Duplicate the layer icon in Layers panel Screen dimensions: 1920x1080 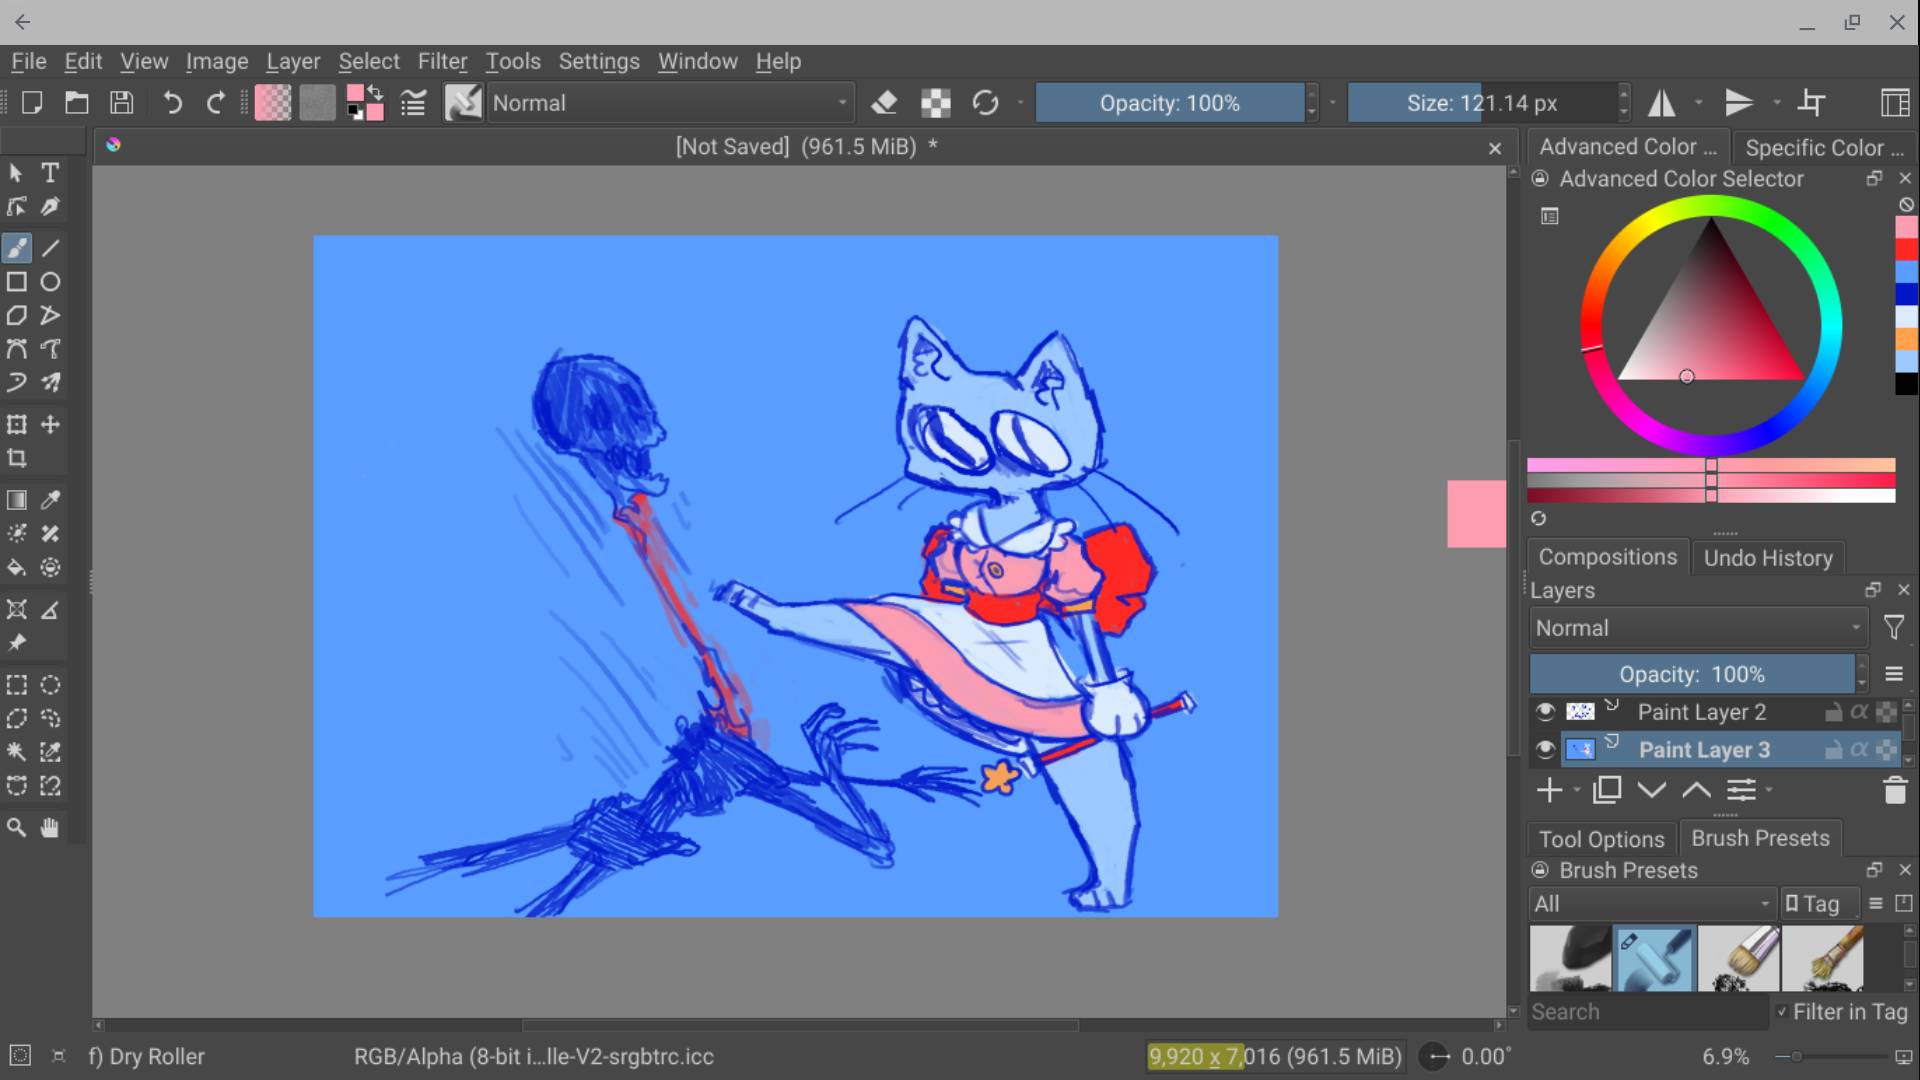[1607, 790]
